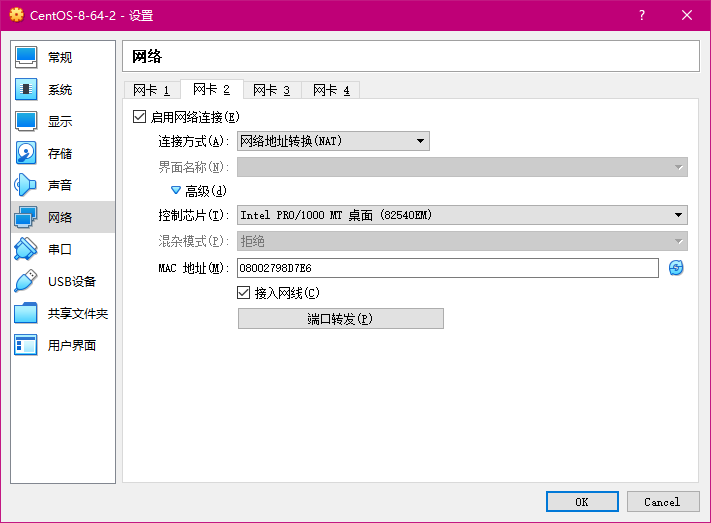The width and height of the screenshot is (711, 523).
Task: Click the VirtualBox gear icon in title bar
Action: (16, 15)
